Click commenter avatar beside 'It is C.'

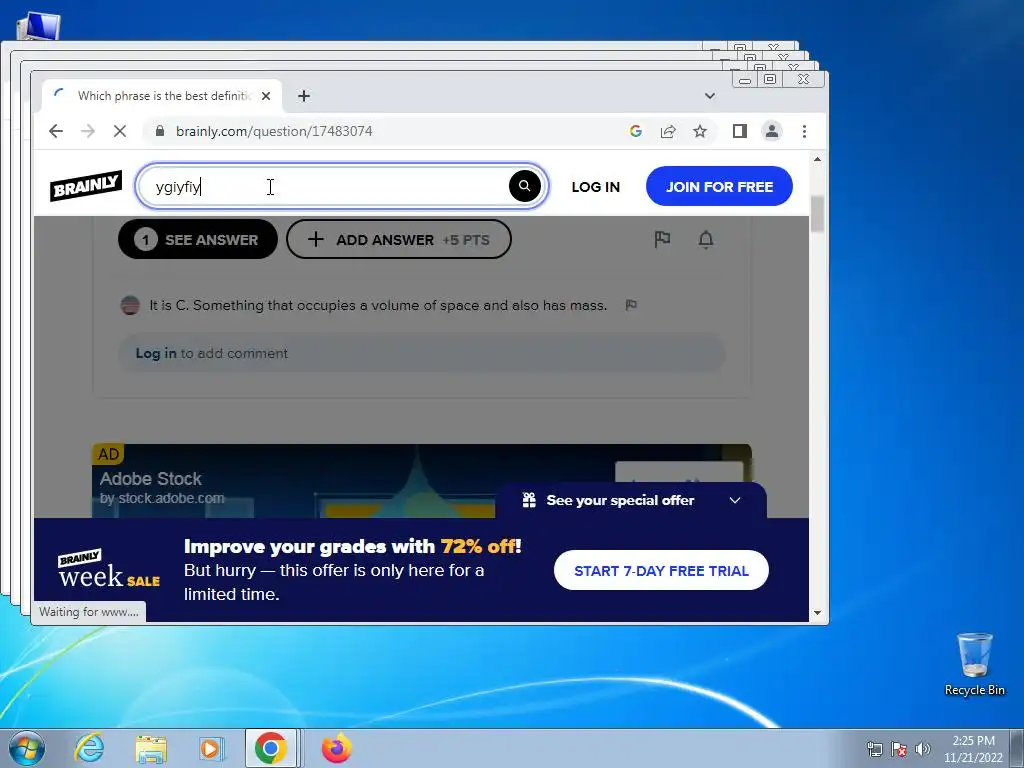[x=130, y=305]
